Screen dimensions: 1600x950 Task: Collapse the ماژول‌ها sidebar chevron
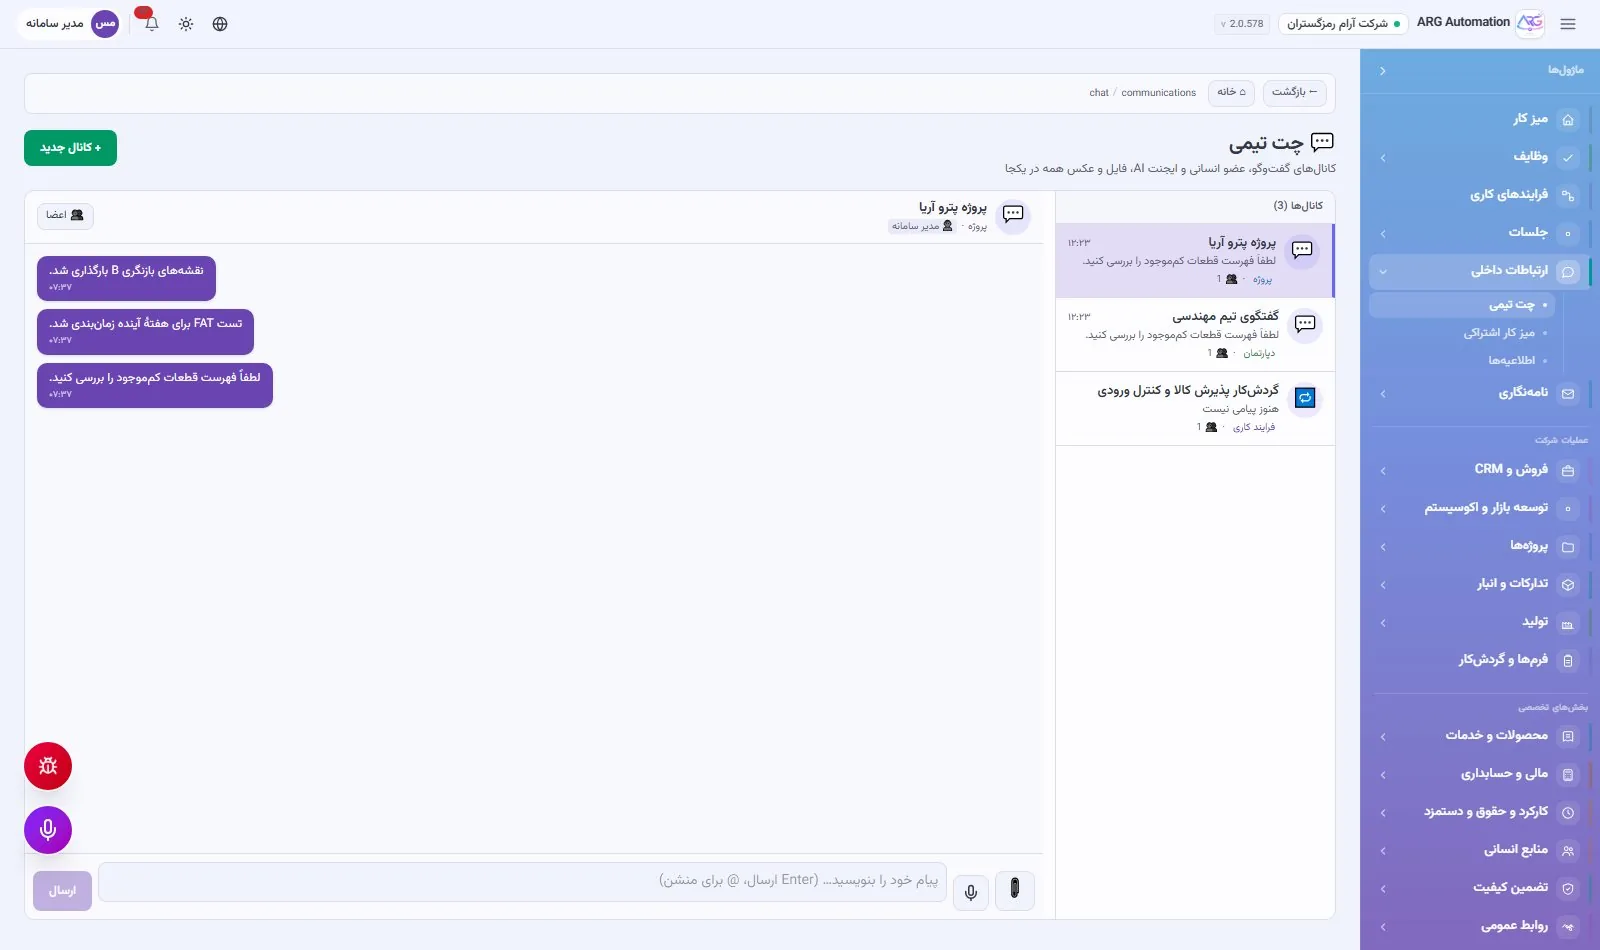[x=1382, y=70]
